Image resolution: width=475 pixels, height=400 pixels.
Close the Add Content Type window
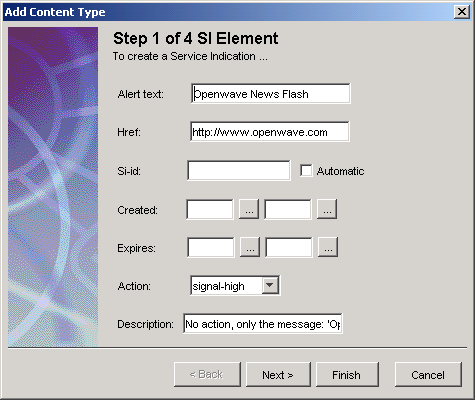(x=462, y=12)
